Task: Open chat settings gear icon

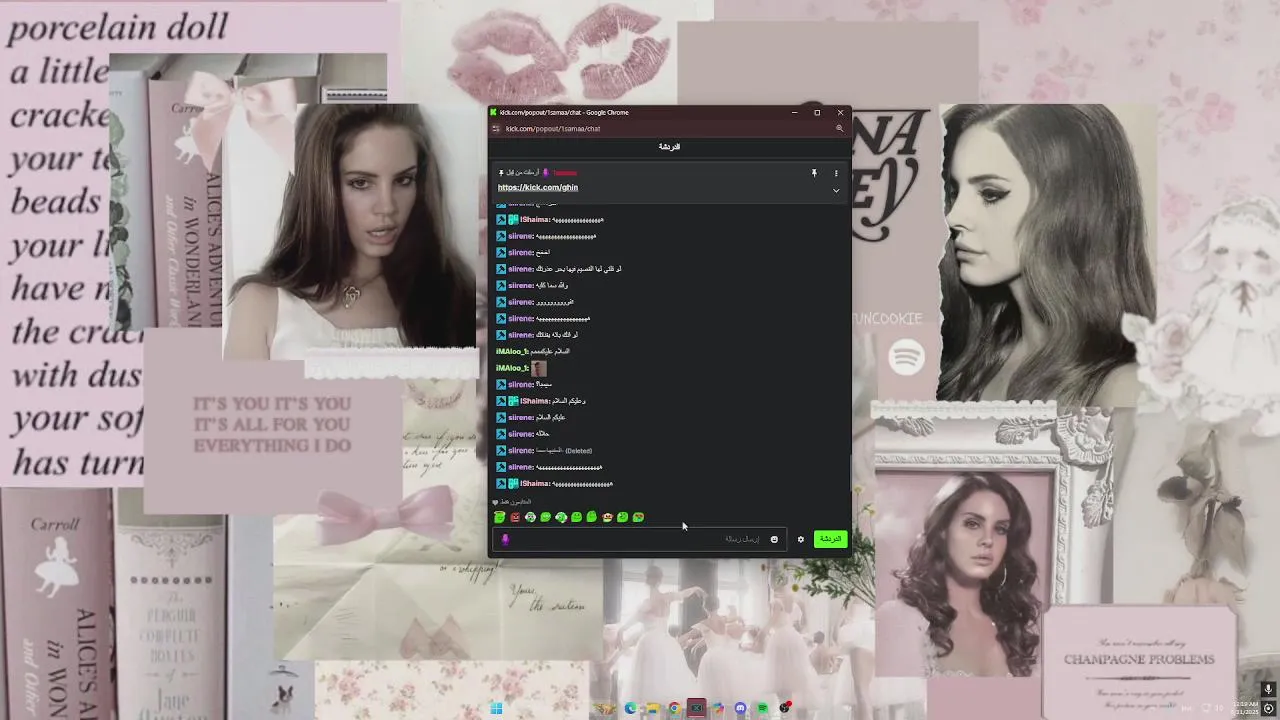Action: pyautogui.click(x=800, y=539)
